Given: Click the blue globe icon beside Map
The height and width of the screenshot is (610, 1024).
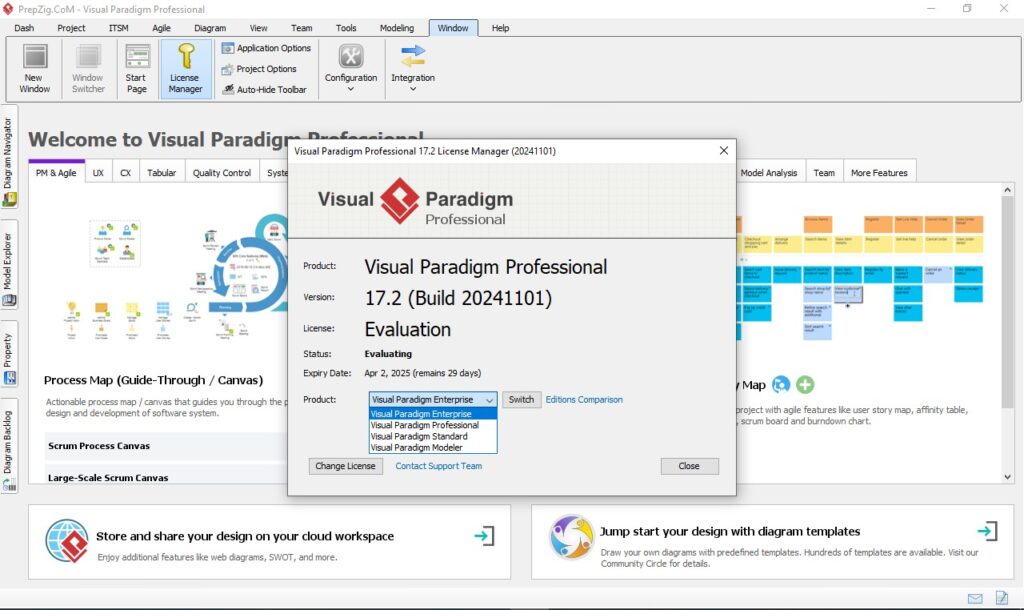Looking at the screenshot, I should (781, 385).
